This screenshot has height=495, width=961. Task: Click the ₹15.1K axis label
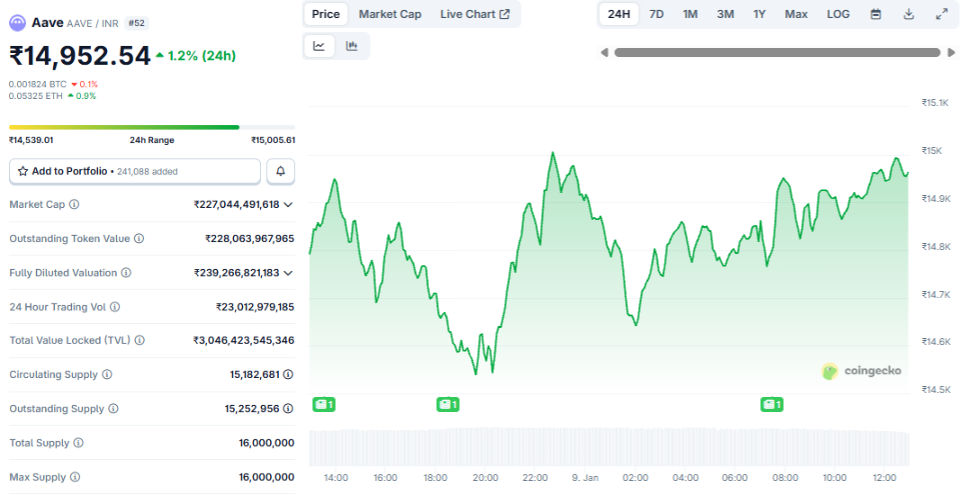click(x=935, y=102)
